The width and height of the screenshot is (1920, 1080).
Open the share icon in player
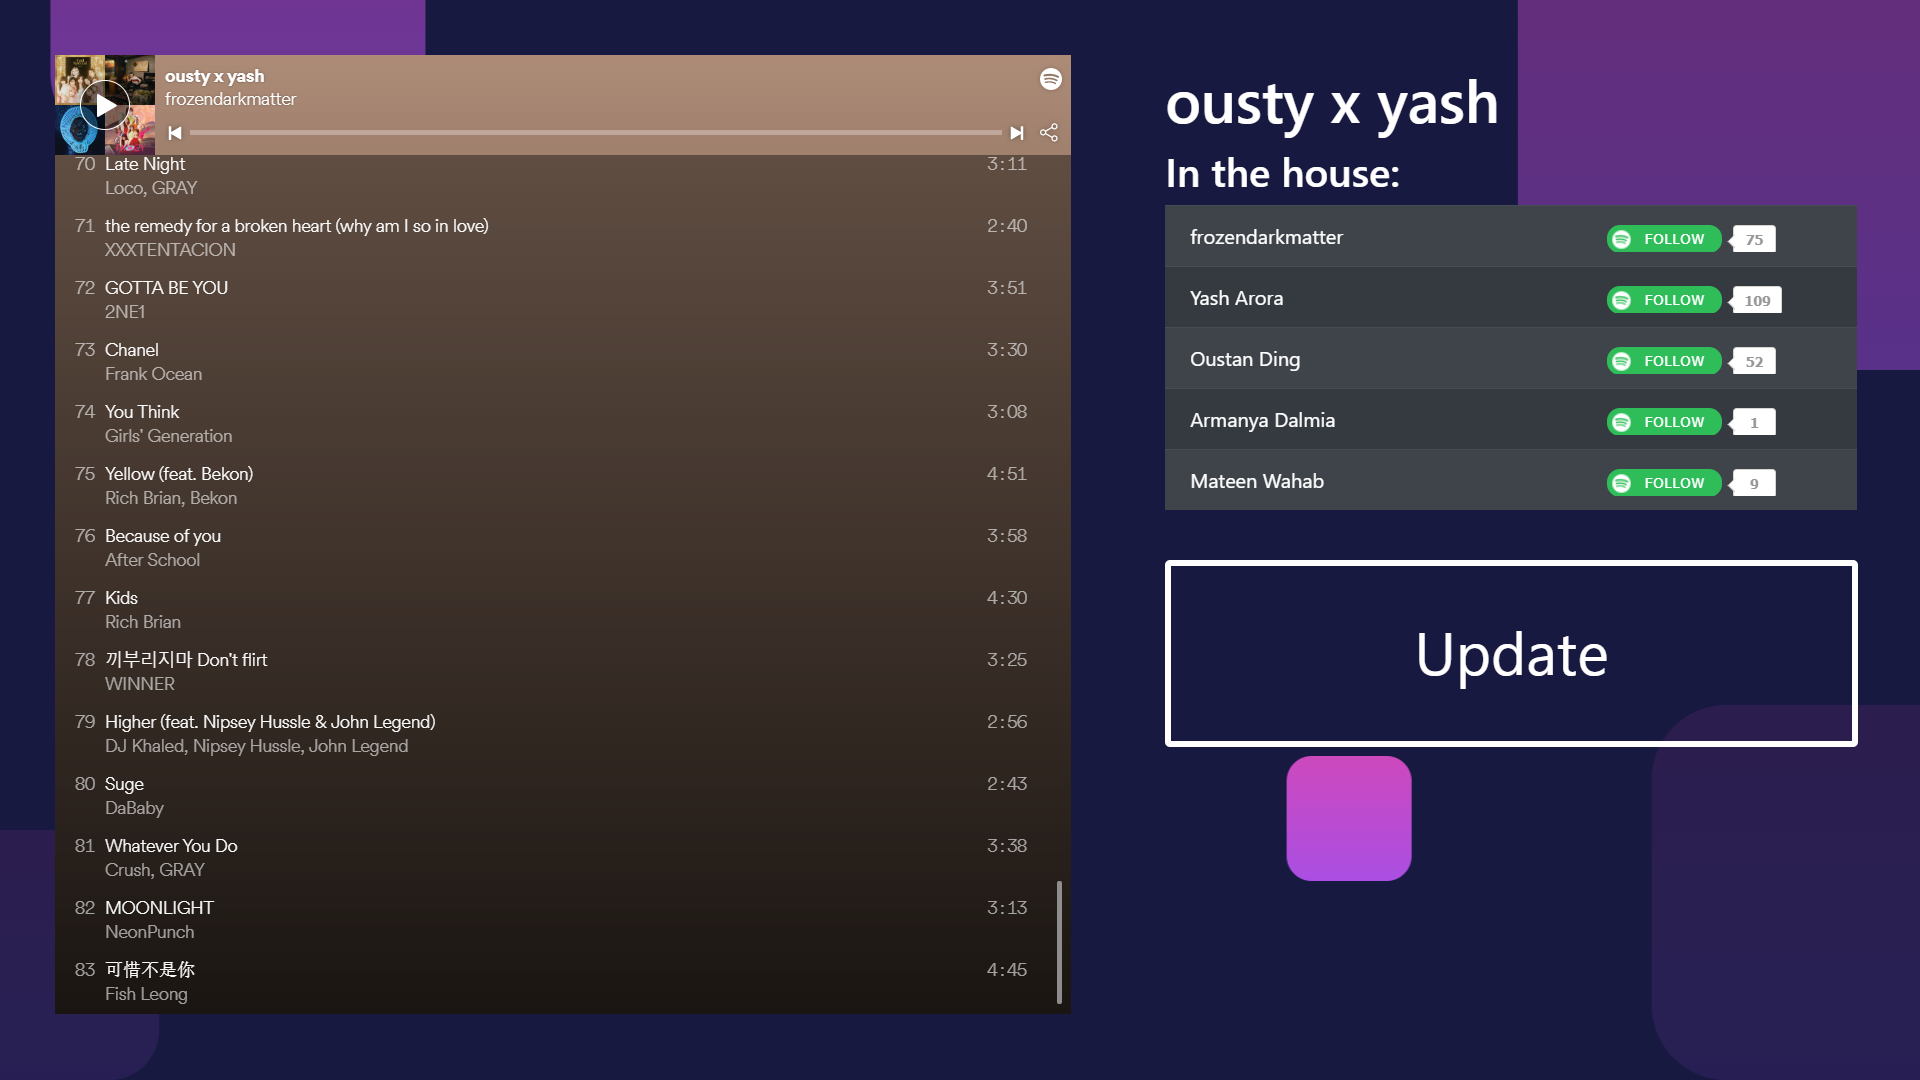tap(1049, 133)
